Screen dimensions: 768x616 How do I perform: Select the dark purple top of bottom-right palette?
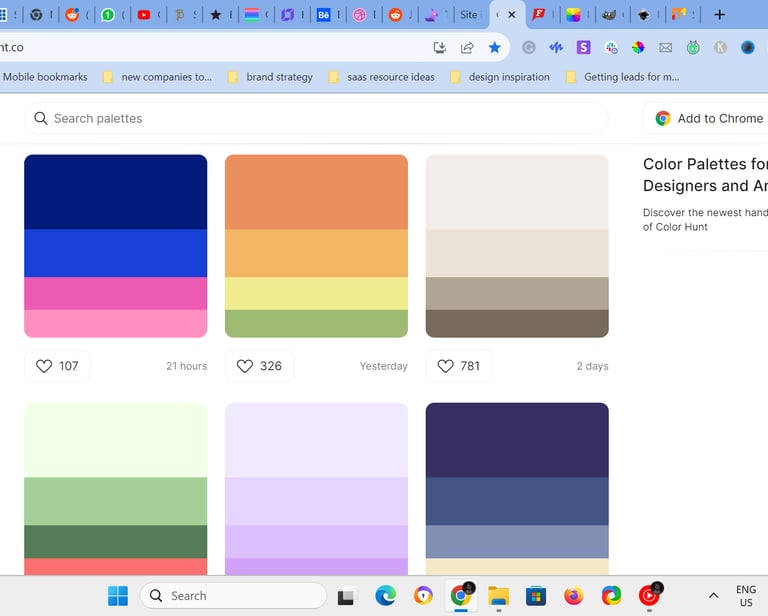517,440
